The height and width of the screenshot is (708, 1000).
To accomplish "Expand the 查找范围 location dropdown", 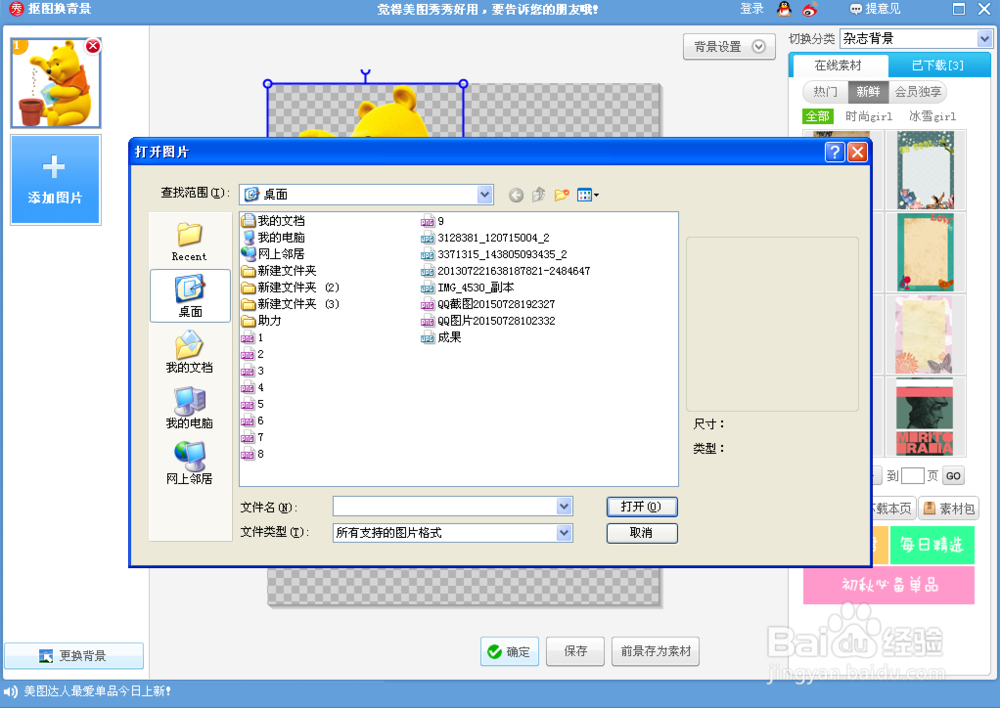I will 485,194.
